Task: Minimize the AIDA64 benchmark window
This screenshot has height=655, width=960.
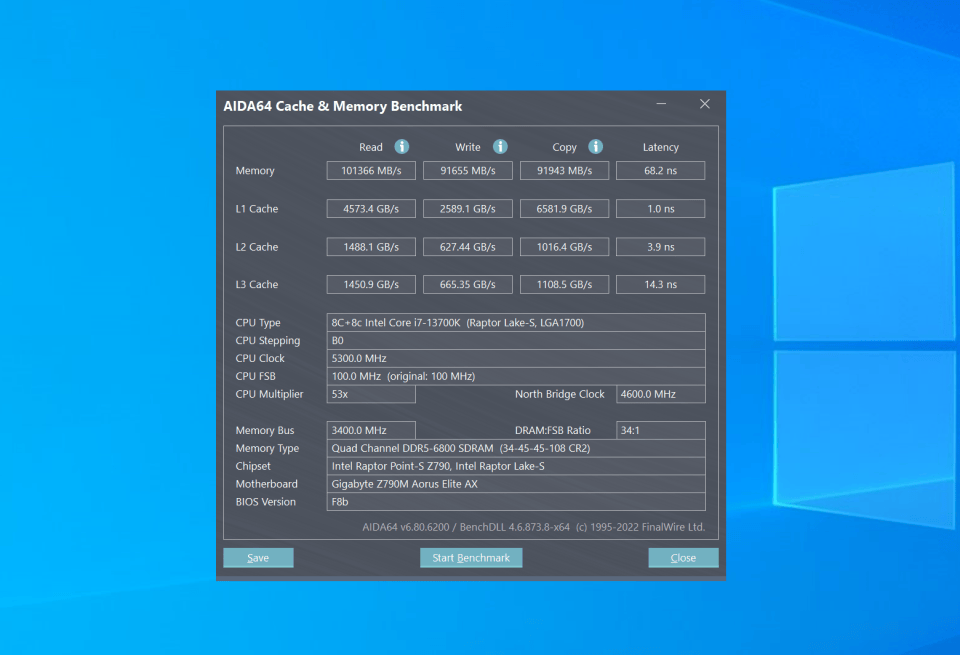Action: (x=662, y=105)
